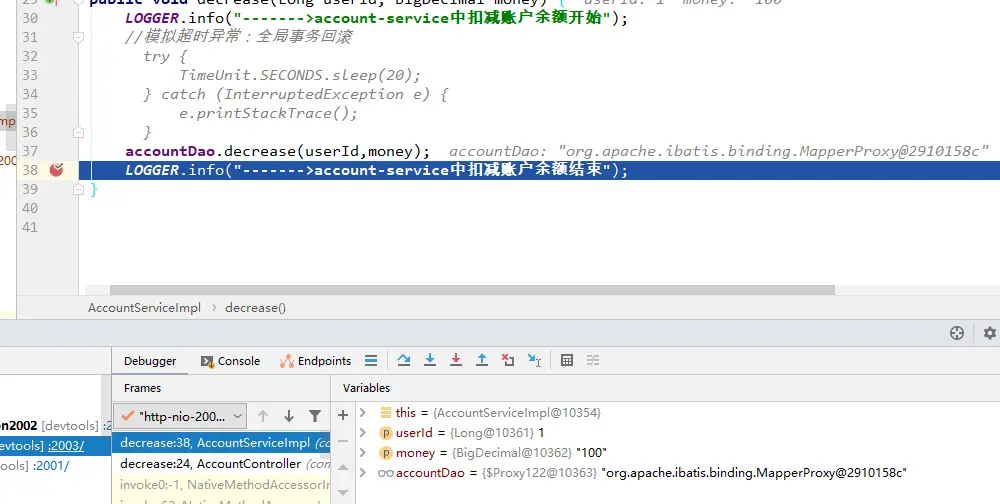The width and height of the screenshot is (1000, 504).
Task: Click the decrease() breadcrumb
Action: pyautogui.click(x=255, y=308)
